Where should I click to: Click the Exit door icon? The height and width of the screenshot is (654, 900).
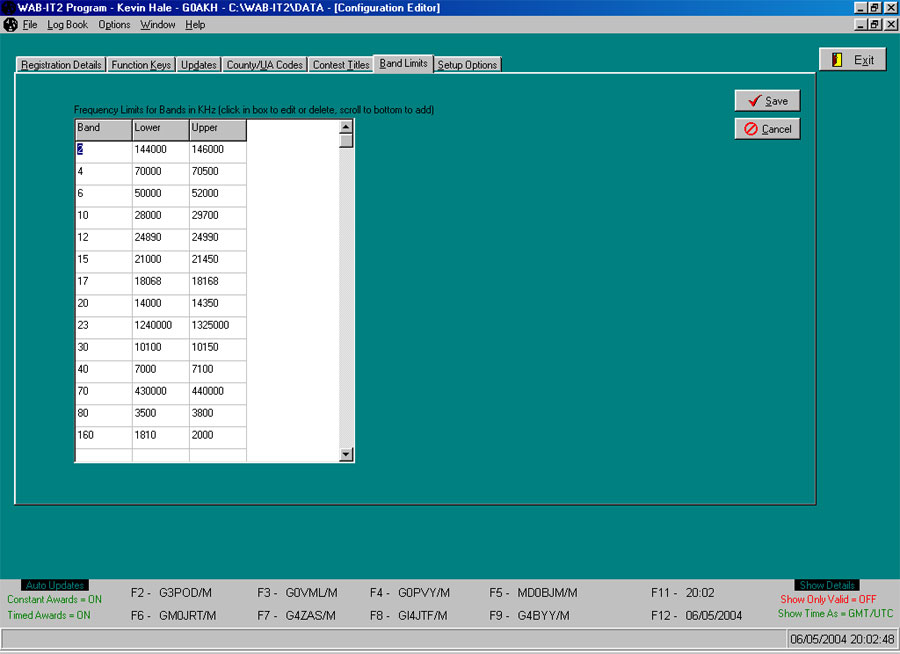coord(839,58)
